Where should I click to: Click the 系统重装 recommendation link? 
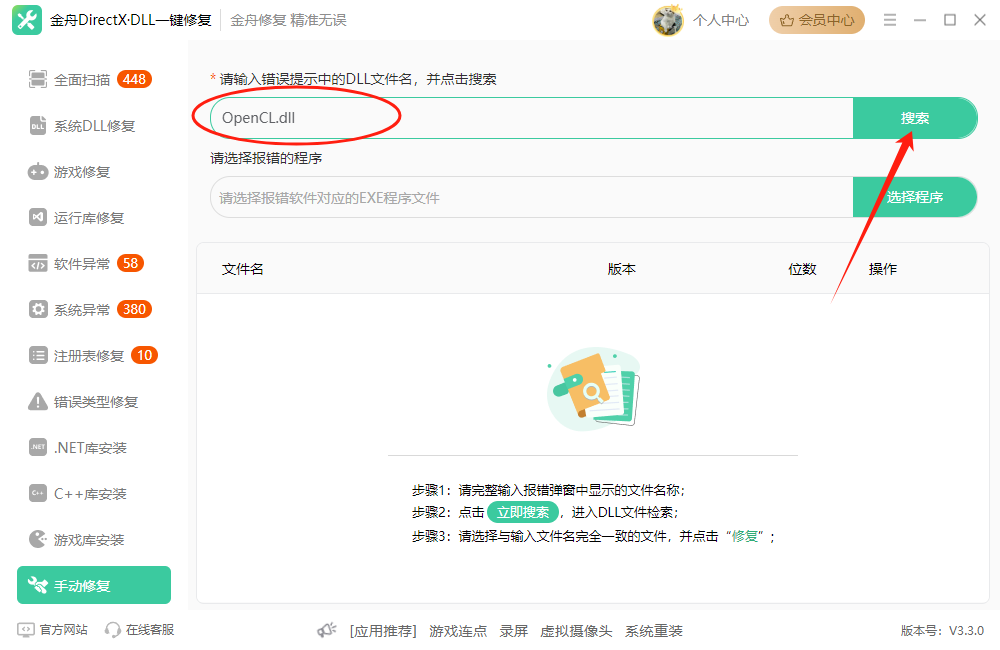click(x=654, y=631)
